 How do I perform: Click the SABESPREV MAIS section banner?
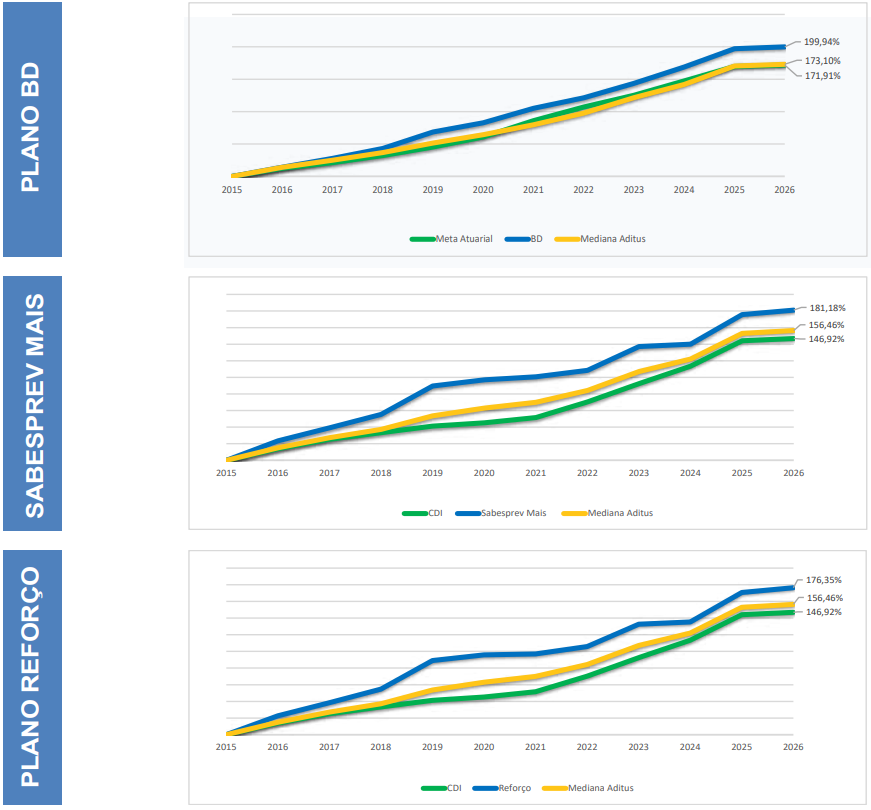32,403
